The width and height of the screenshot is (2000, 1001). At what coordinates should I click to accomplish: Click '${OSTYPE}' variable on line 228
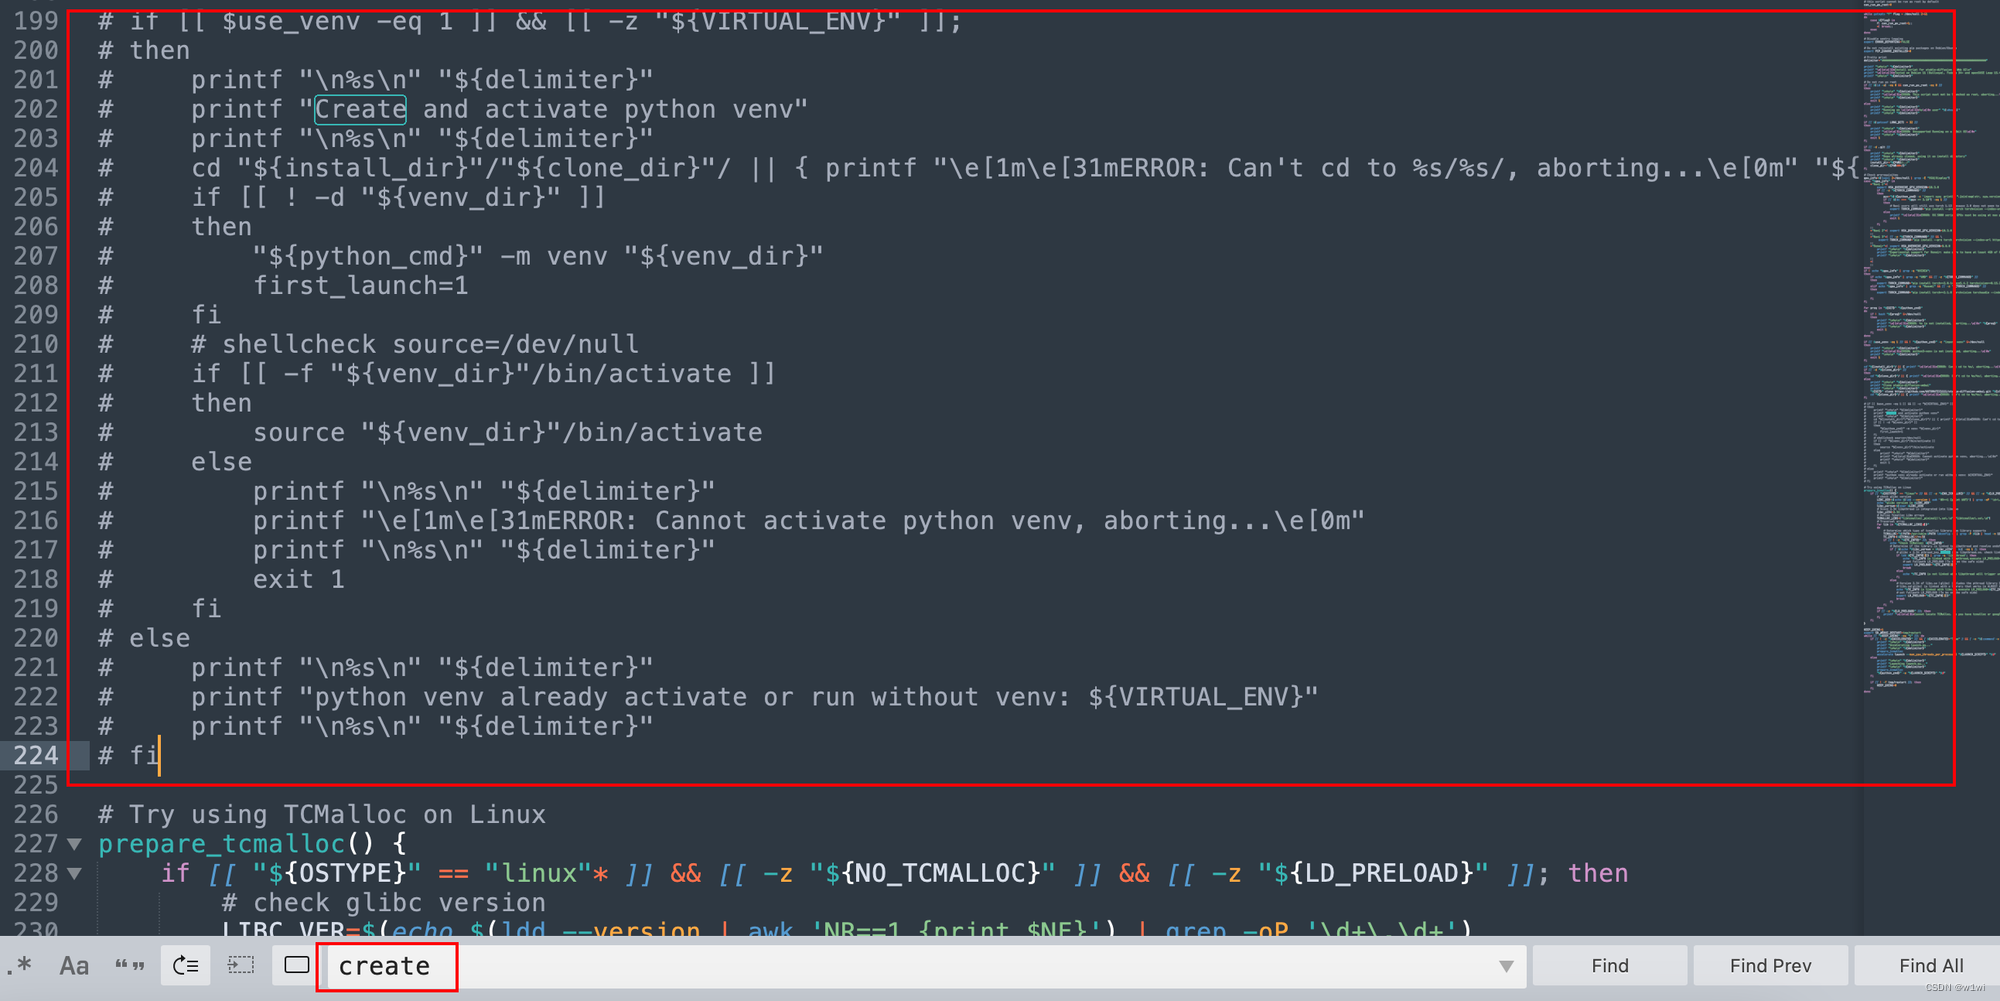point(337,873)
